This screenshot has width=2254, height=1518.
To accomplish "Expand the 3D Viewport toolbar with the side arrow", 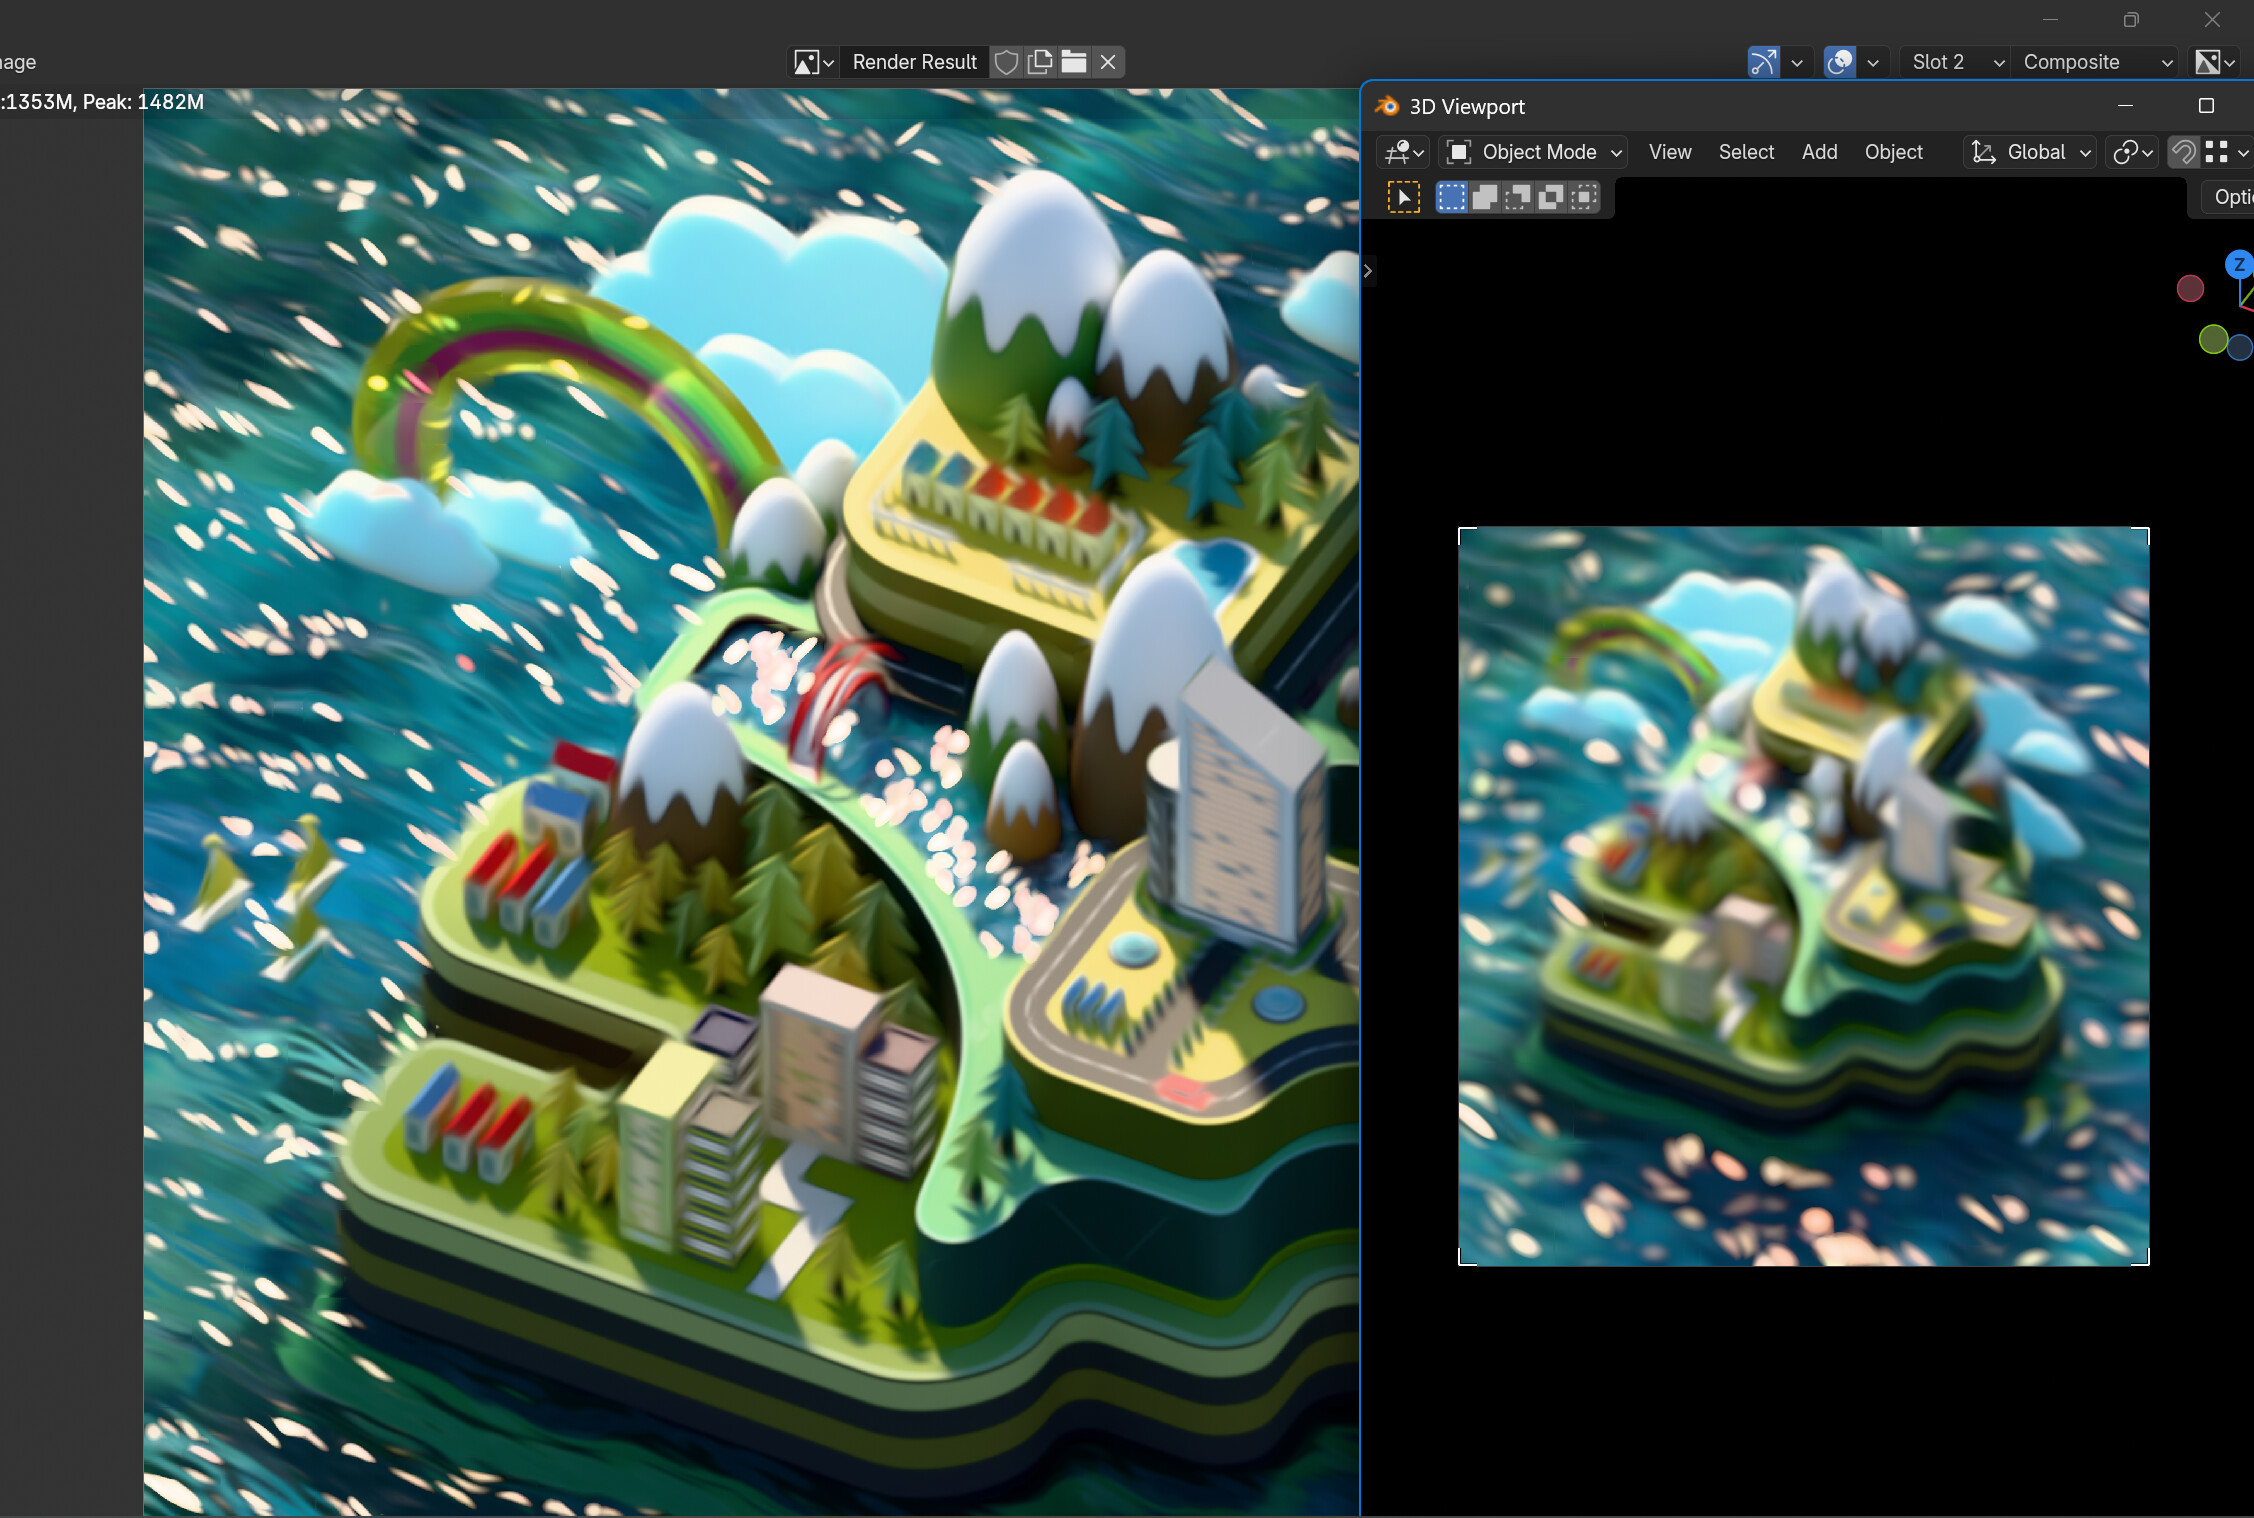I will pos(1368,271).
